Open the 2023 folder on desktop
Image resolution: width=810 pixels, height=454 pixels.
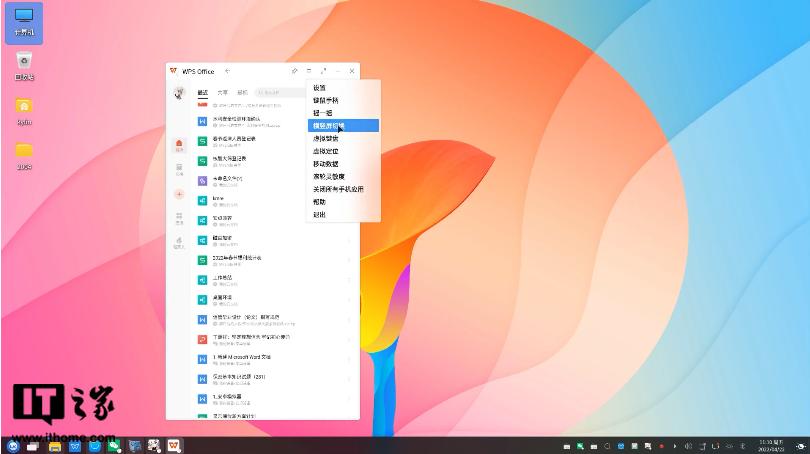24,156
